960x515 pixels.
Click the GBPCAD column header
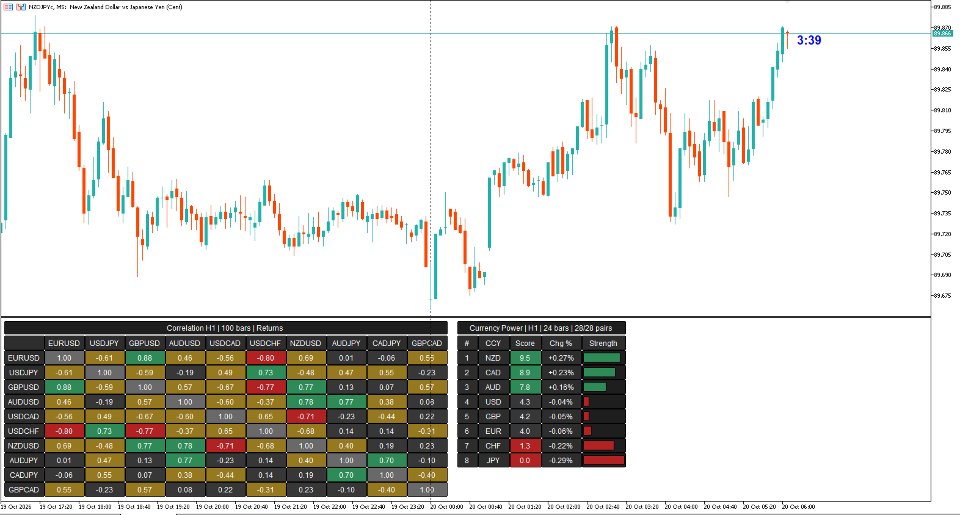tap(427, 343)
